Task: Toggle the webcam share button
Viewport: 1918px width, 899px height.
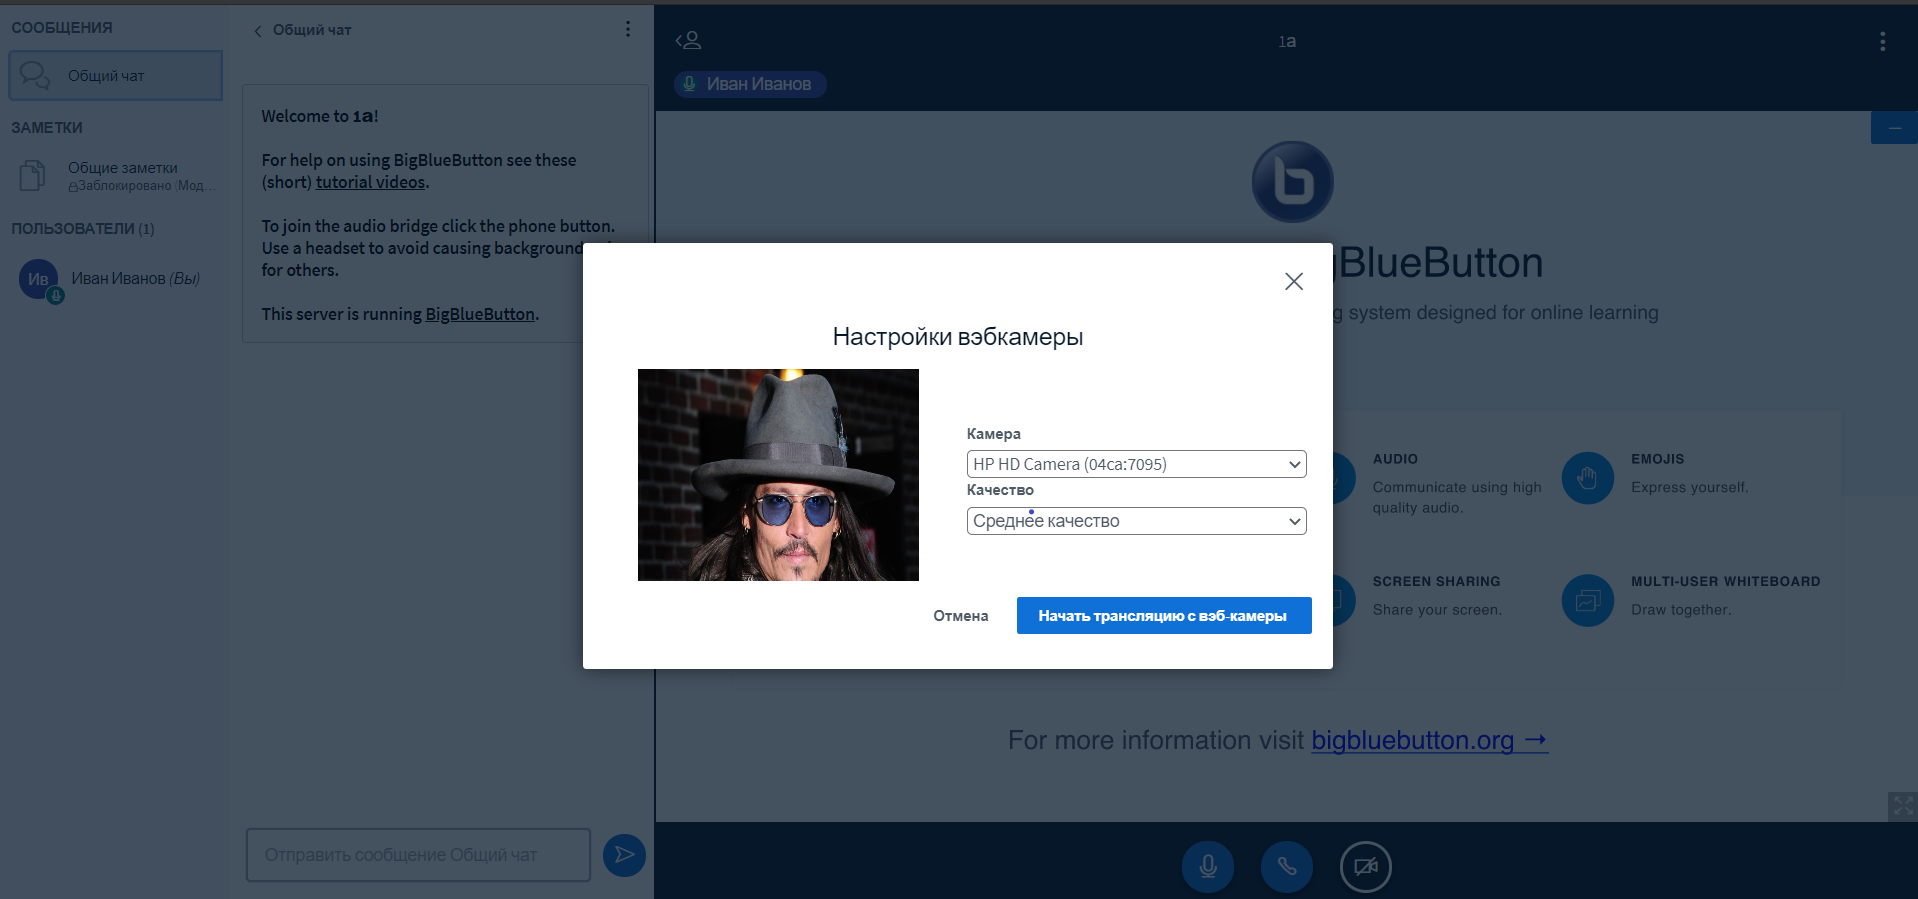Action: coord(1365,866)
